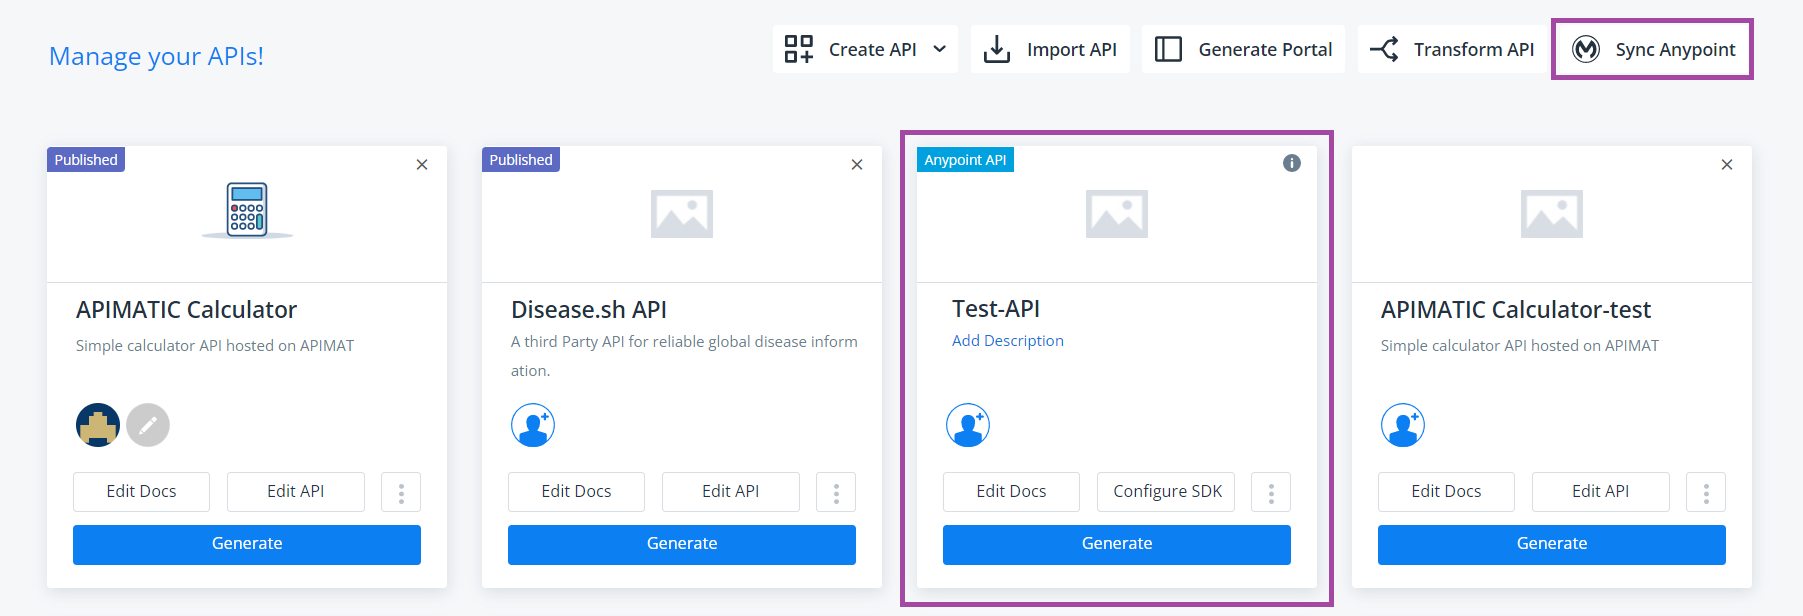The image size is (1803, 616).
Task: Click the description under APIMATIC Calculator title
Action: tap(215, 346)
